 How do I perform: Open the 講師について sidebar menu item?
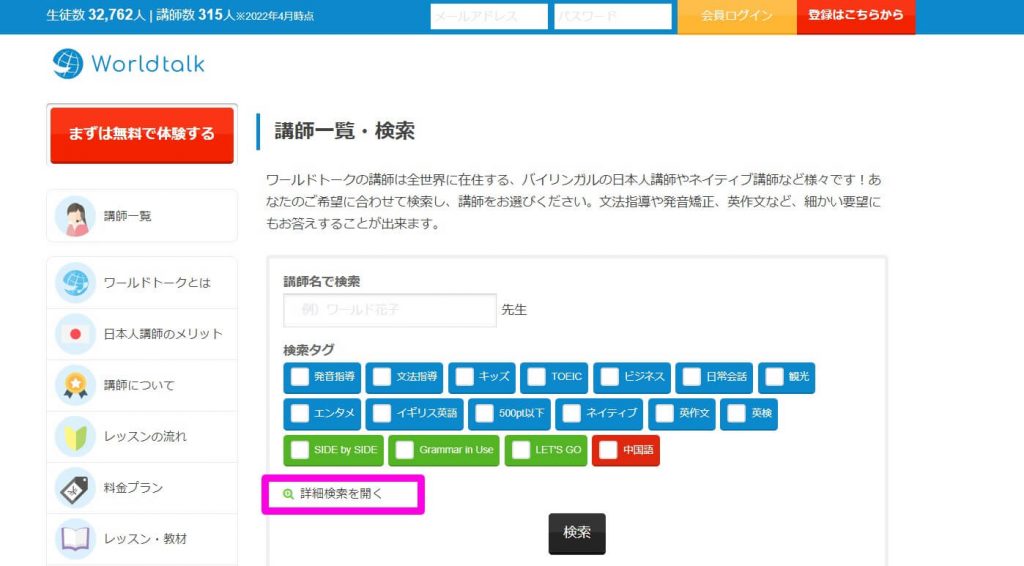click(x=142, y=385)
